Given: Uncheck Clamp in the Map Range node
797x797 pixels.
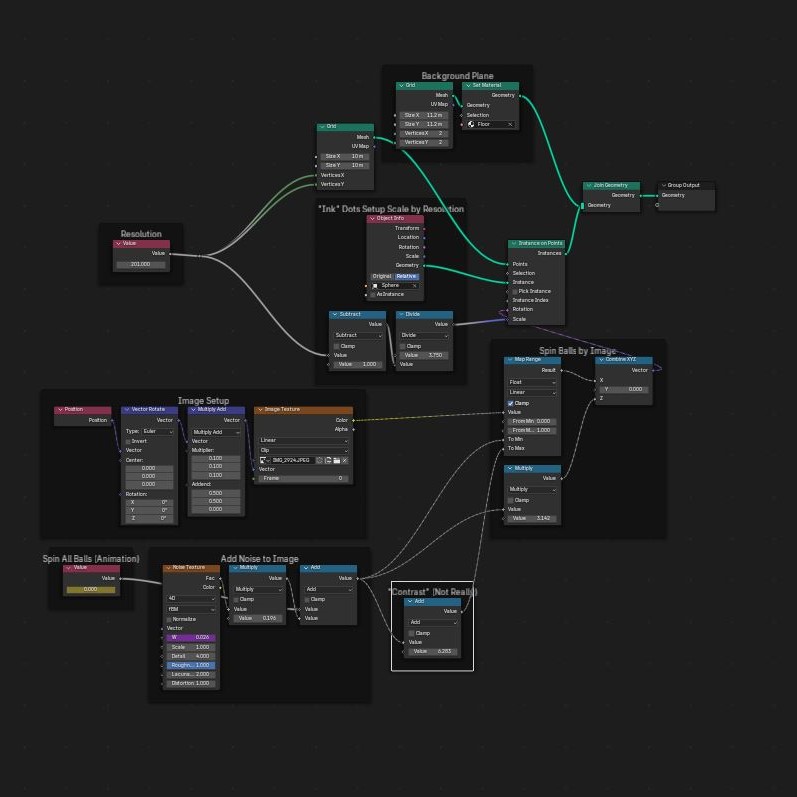Looking at the screenshot, I should click(511, 403).
